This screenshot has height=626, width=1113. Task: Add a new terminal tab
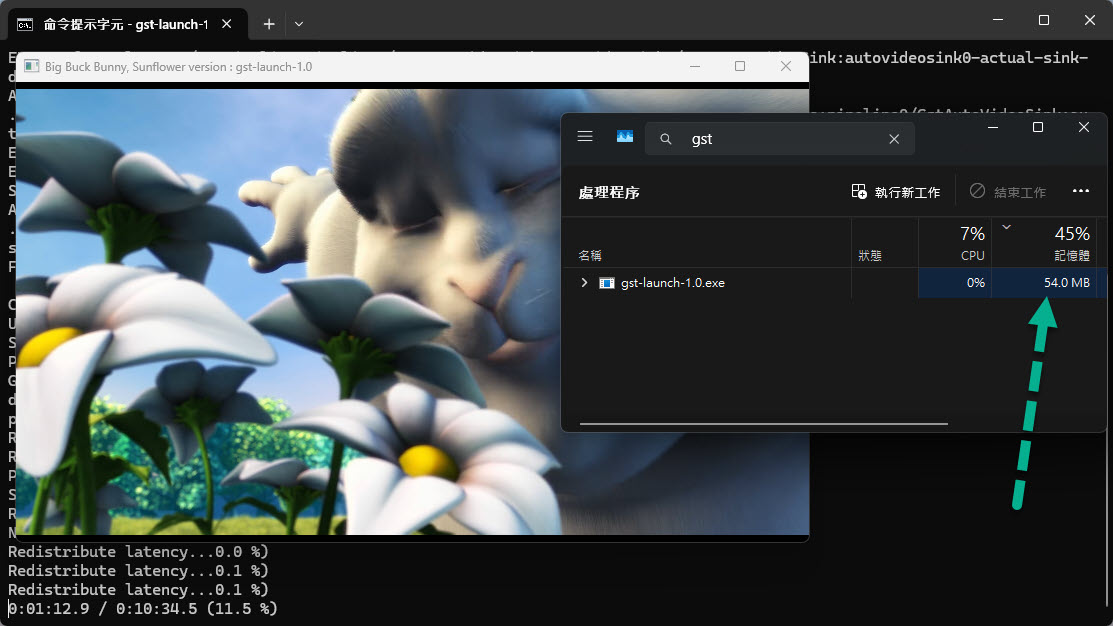[x=268, y=23]
